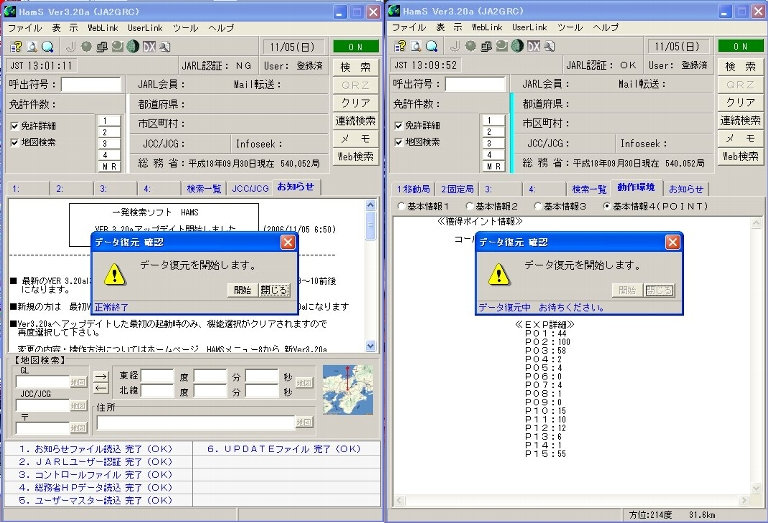This screenshot has width=768, height=523.
Task: Switch to 1移動局 tab in right window
Action: click(413, 189)
